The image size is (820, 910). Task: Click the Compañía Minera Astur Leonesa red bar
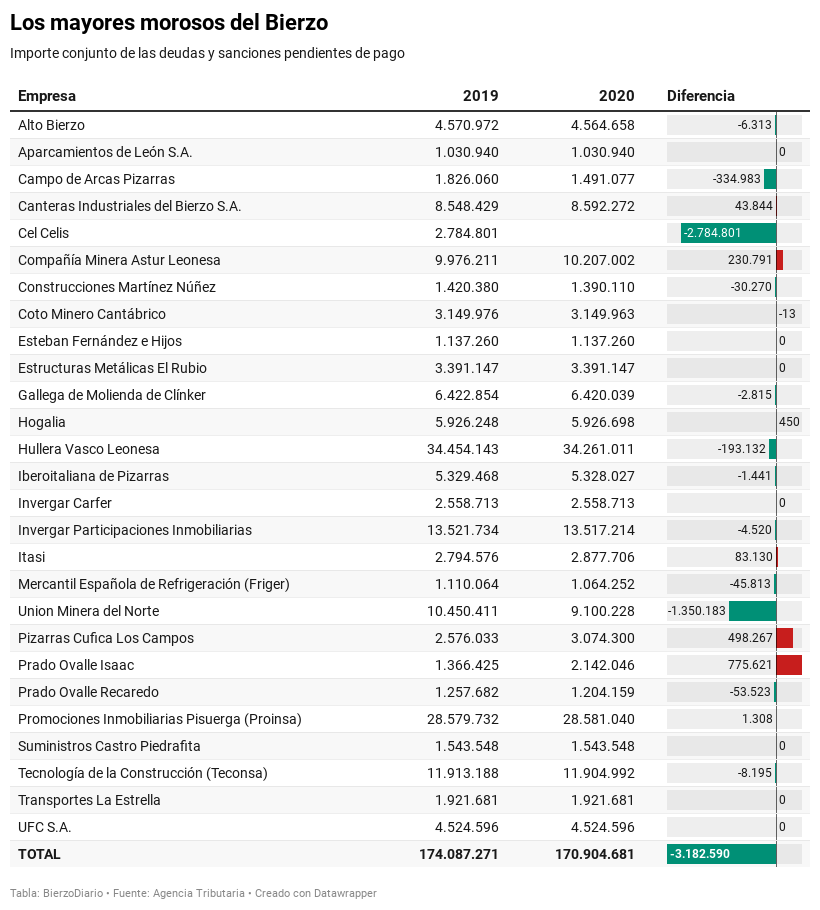(x=780, y=260)
